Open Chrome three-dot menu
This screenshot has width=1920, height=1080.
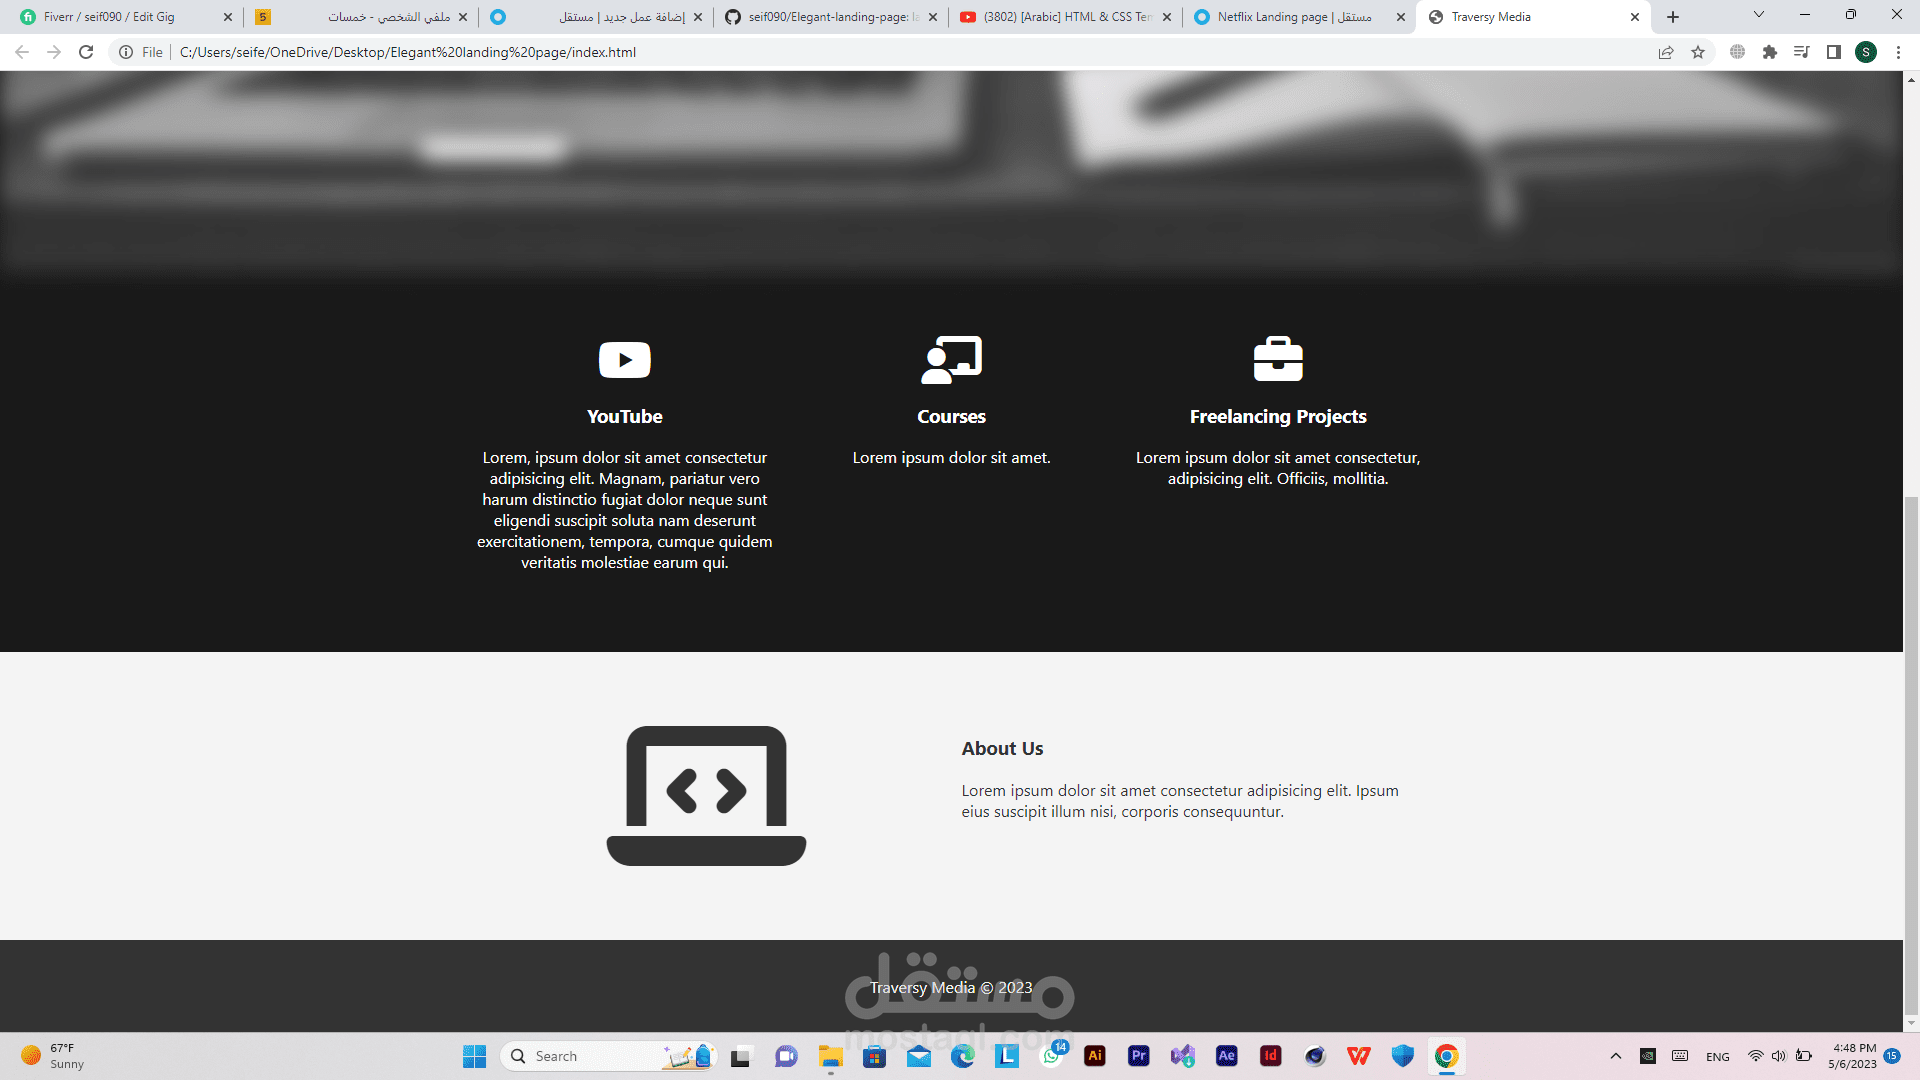pyautogui.click(x=1898, y=52)
